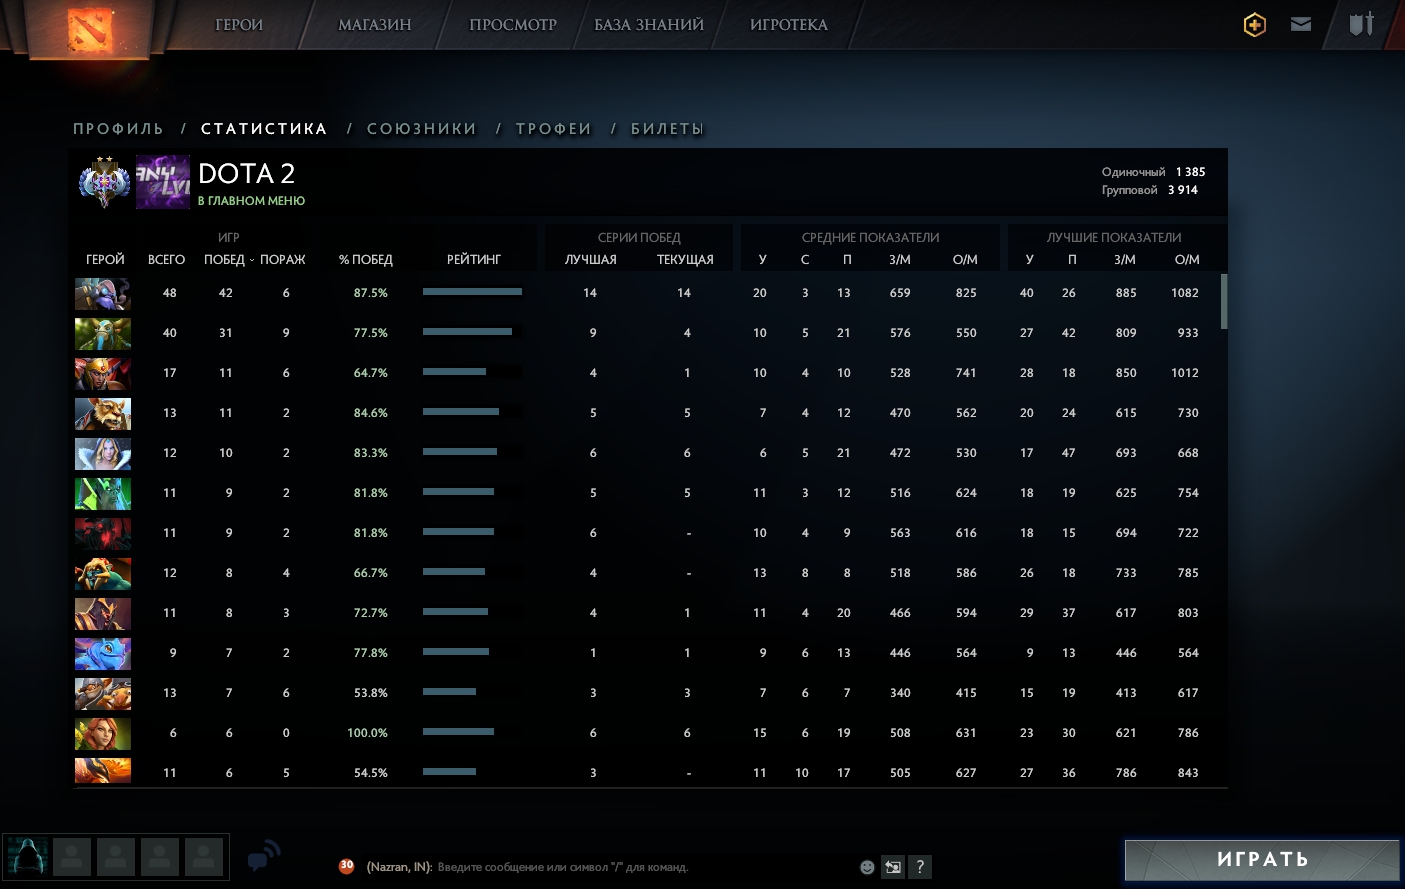Select hero portrait with 83.3% win rate
Viewport: 1405px width, 889px height.
pyautogui.click(x=103, y=454)
